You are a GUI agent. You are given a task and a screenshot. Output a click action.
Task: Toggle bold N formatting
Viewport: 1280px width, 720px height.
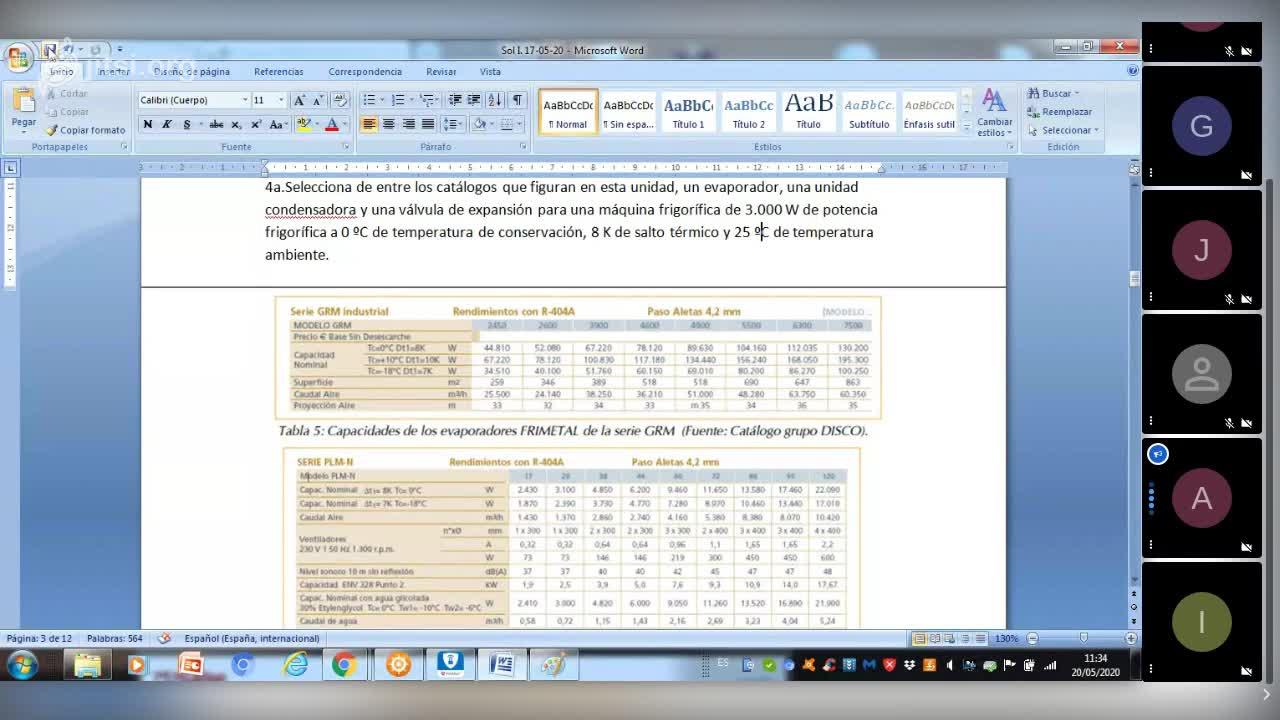click(x=148, y=125)
